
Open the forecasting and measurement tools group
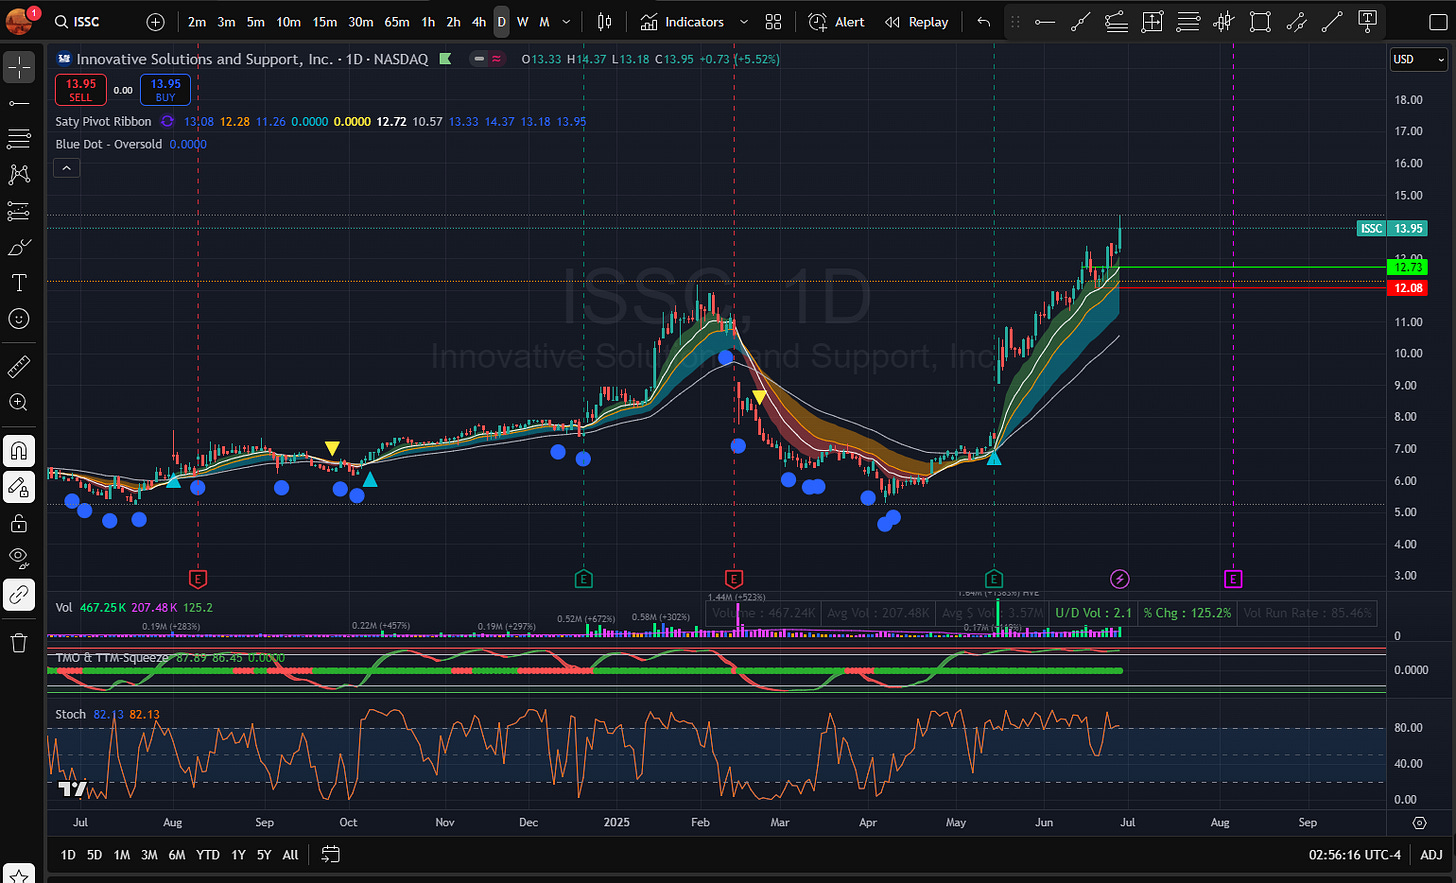[19, 210]
